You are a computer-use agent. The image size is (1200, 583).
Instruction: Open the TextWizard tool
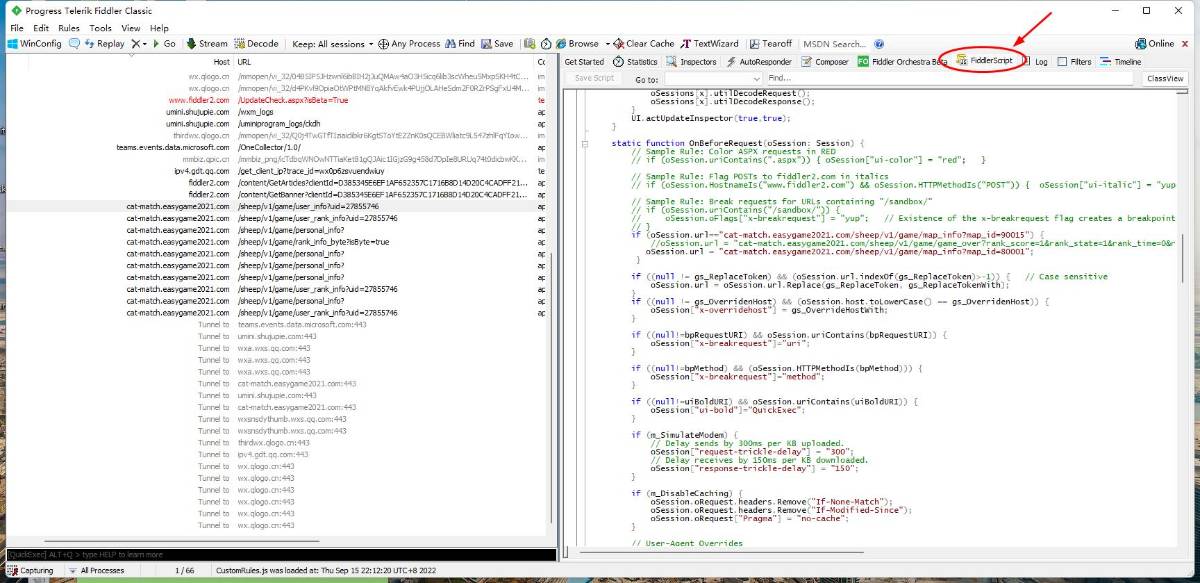pyautogui.click(x=710, y=44)
